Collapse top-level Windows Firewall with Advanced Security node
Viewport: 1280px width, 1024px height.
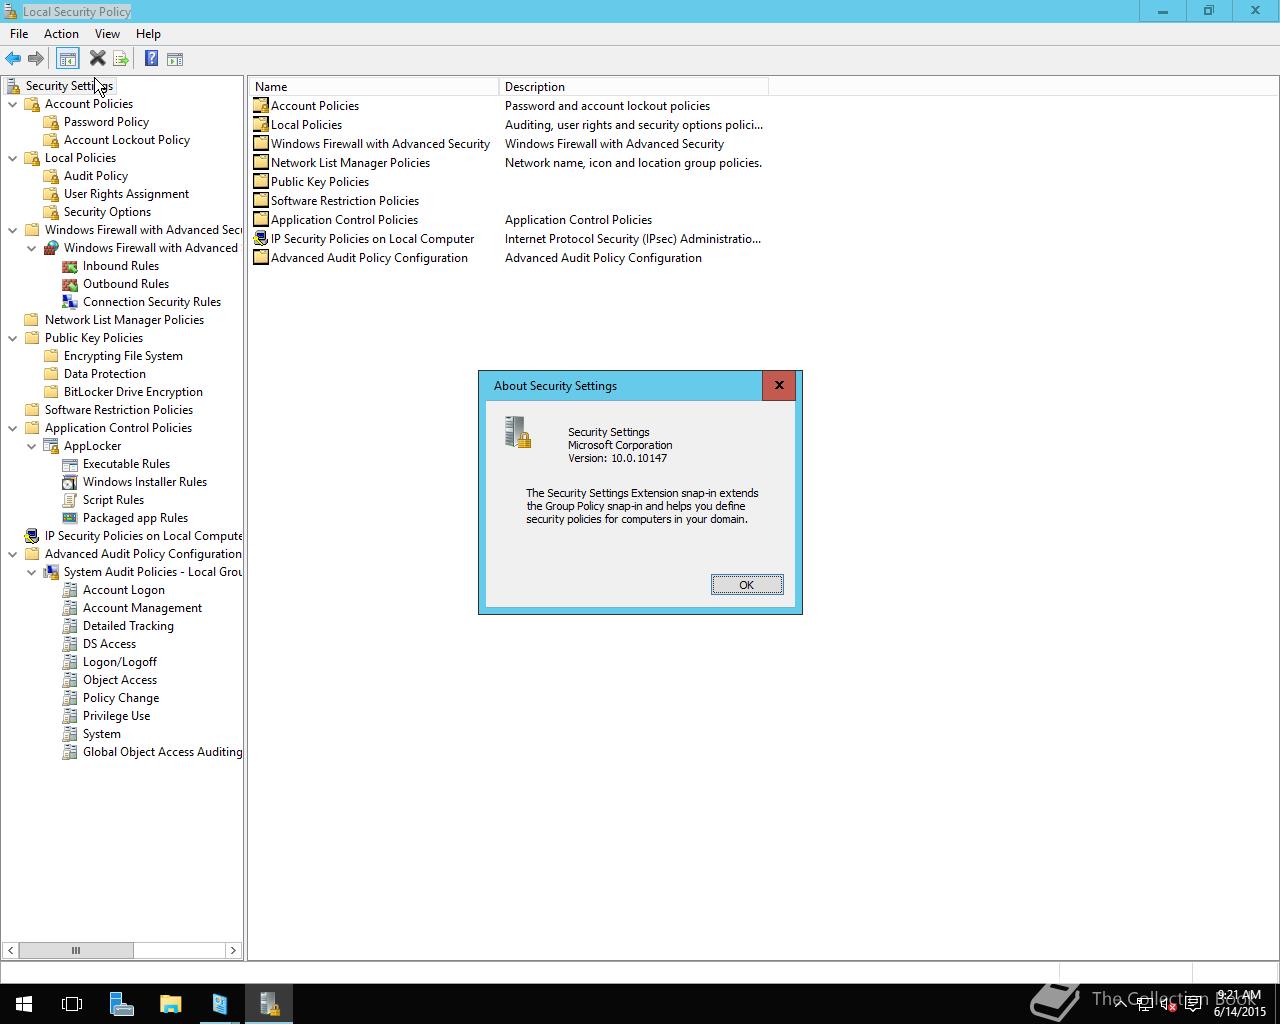pyautogui.click(x=13, y=230)
